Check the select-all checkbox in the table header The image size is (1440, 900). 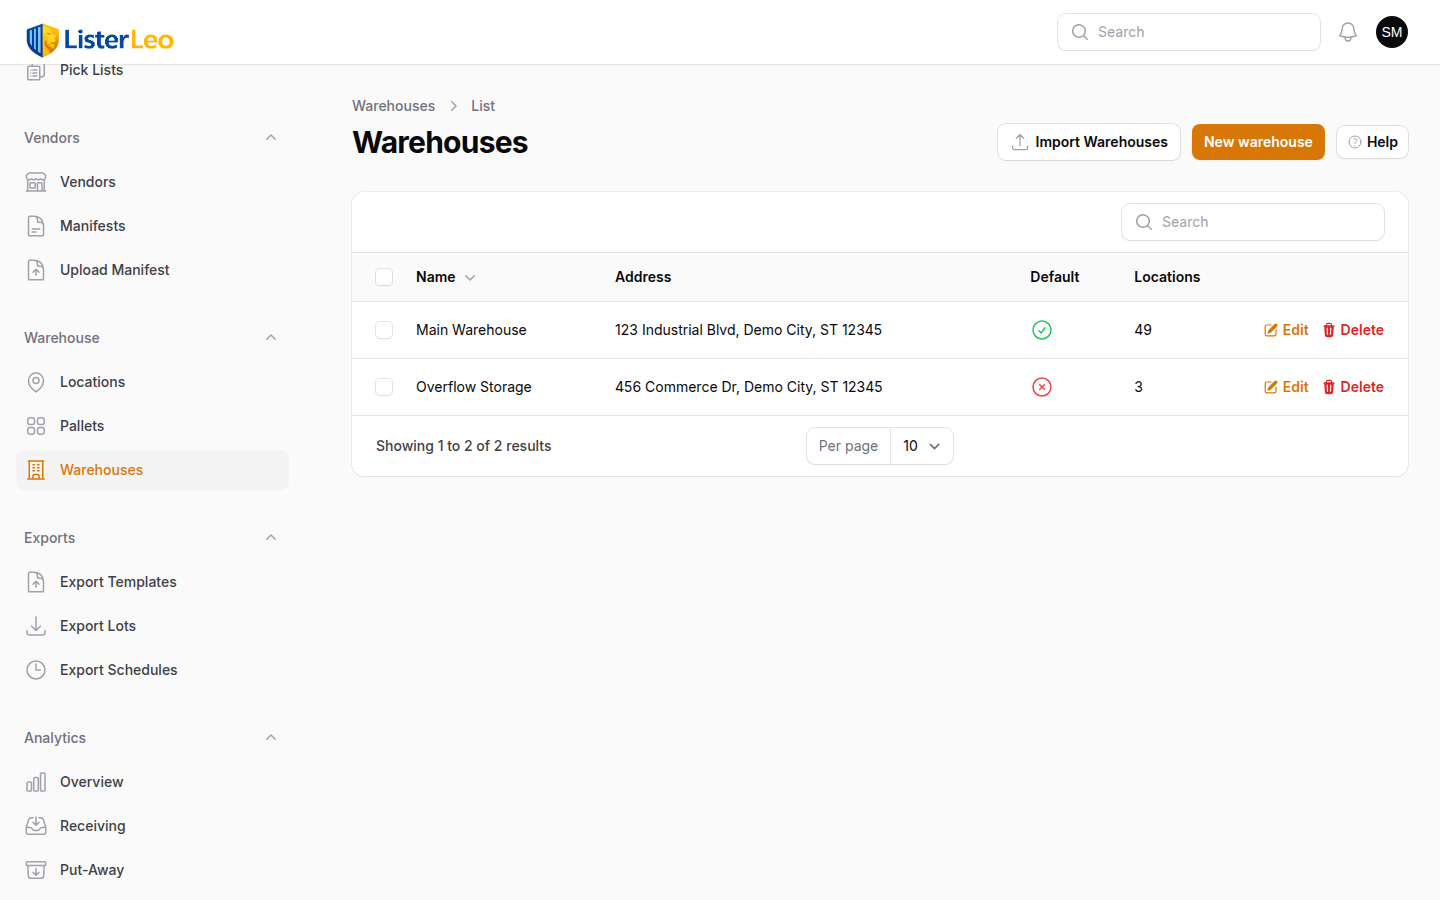384,277
